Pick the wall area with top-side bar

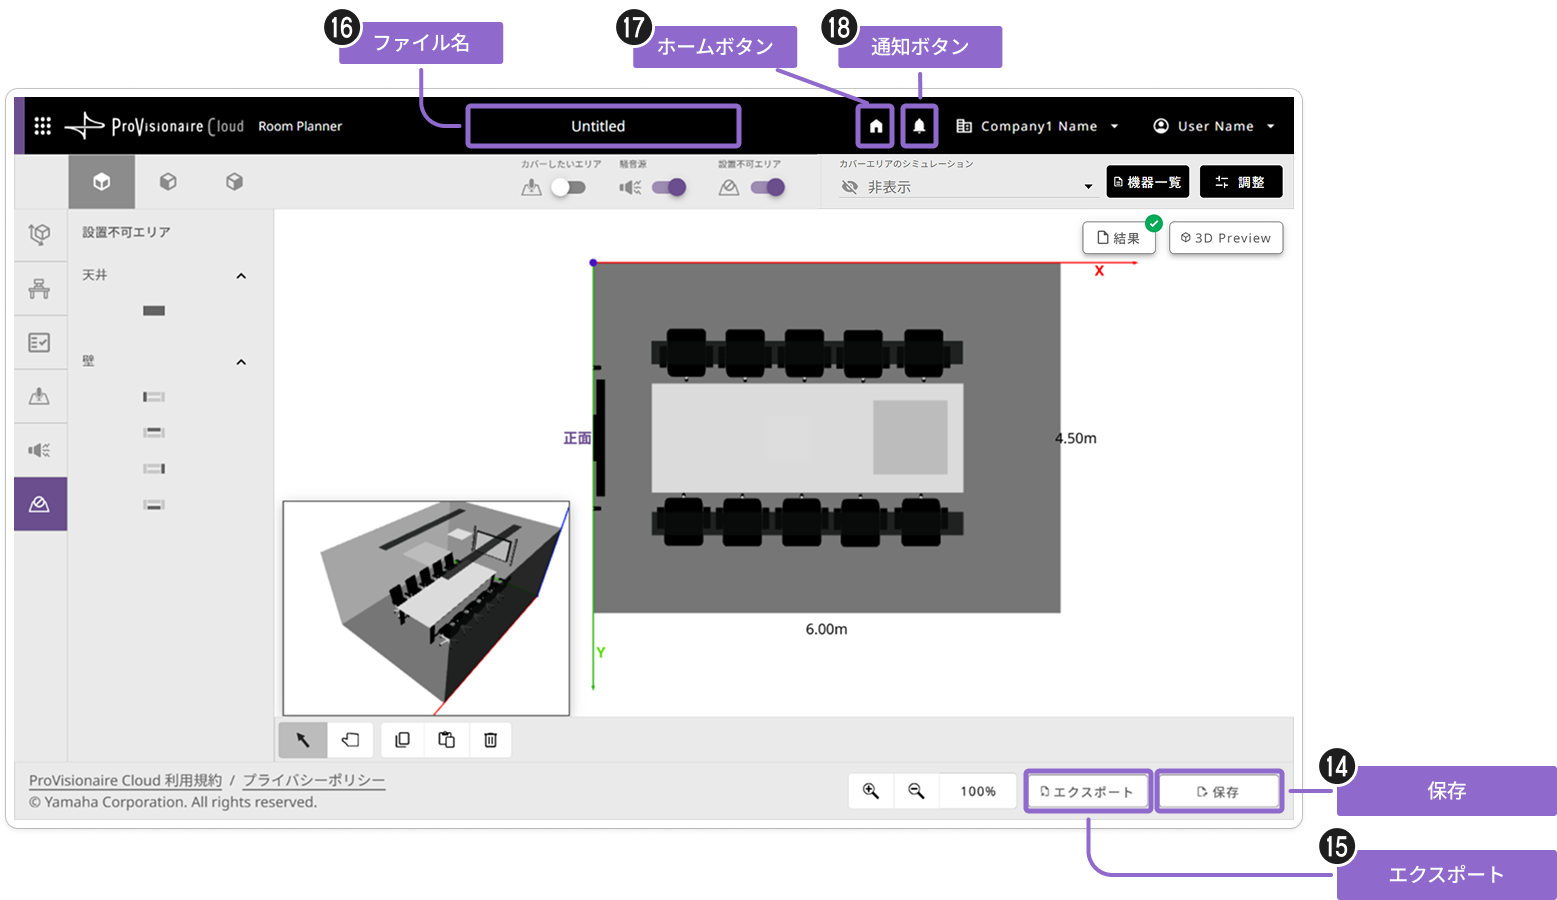154,433
